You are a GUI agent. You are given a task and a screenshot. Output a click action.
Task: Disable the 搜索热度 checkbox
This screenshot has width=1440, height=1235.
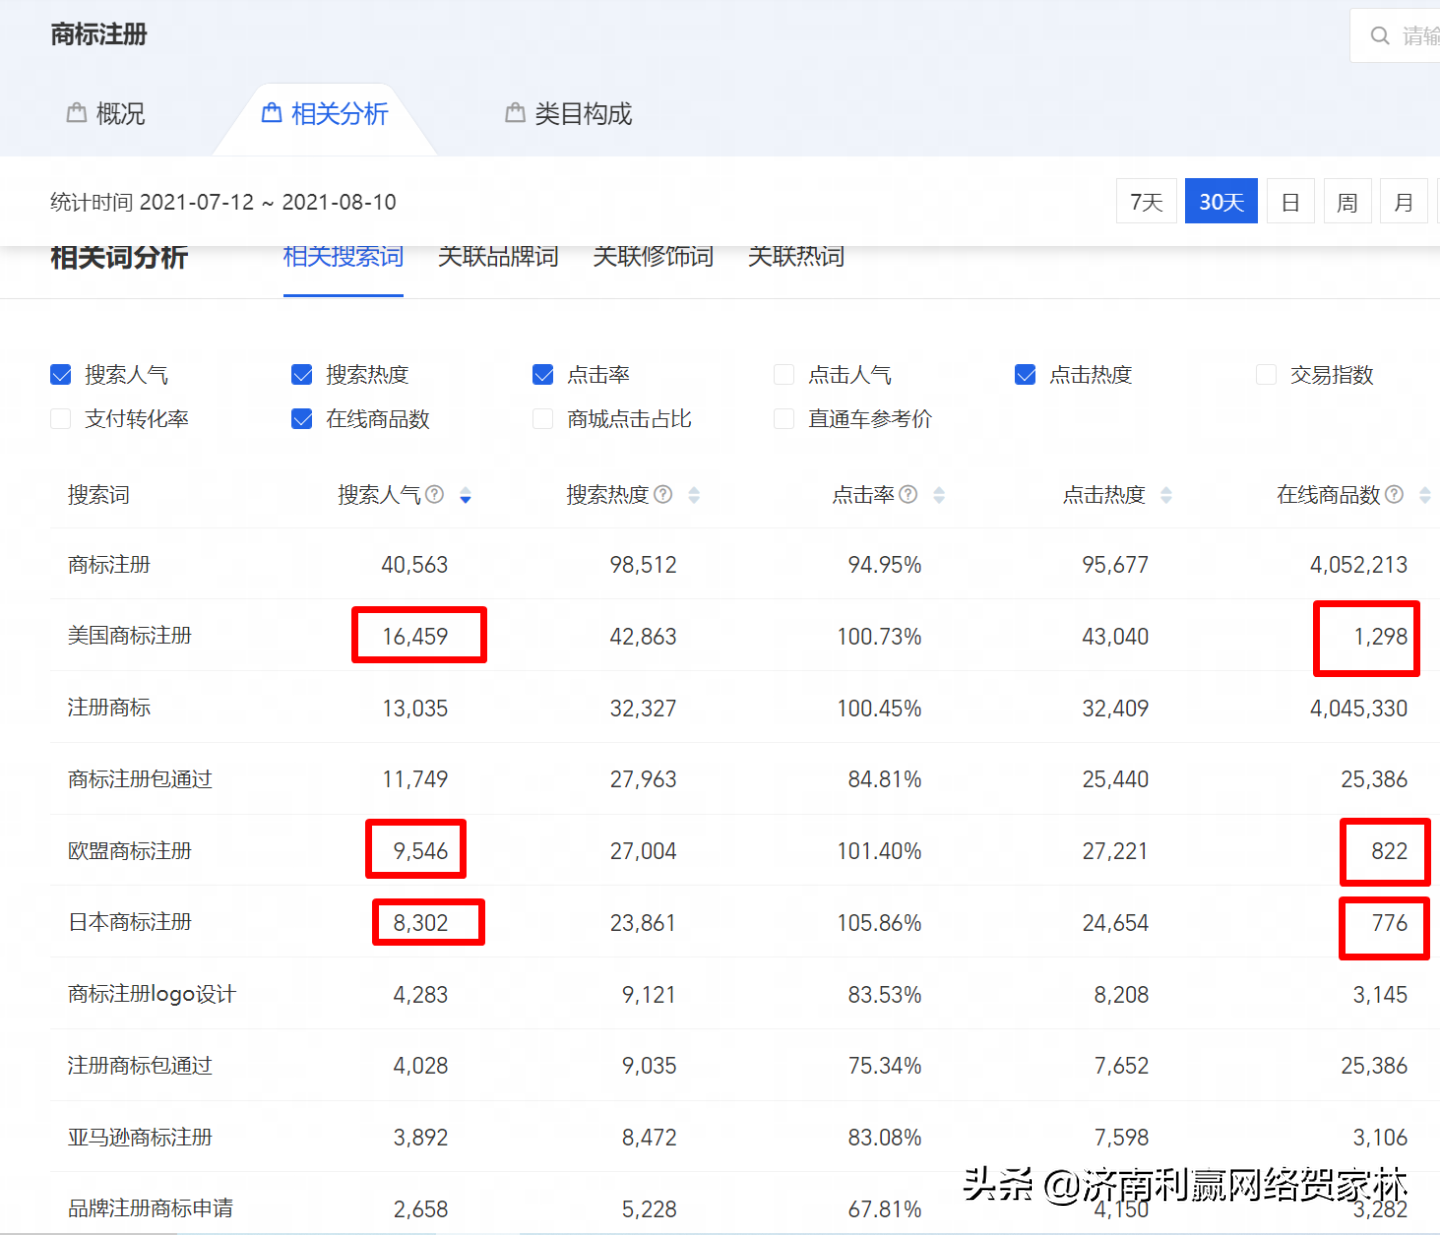301,374
